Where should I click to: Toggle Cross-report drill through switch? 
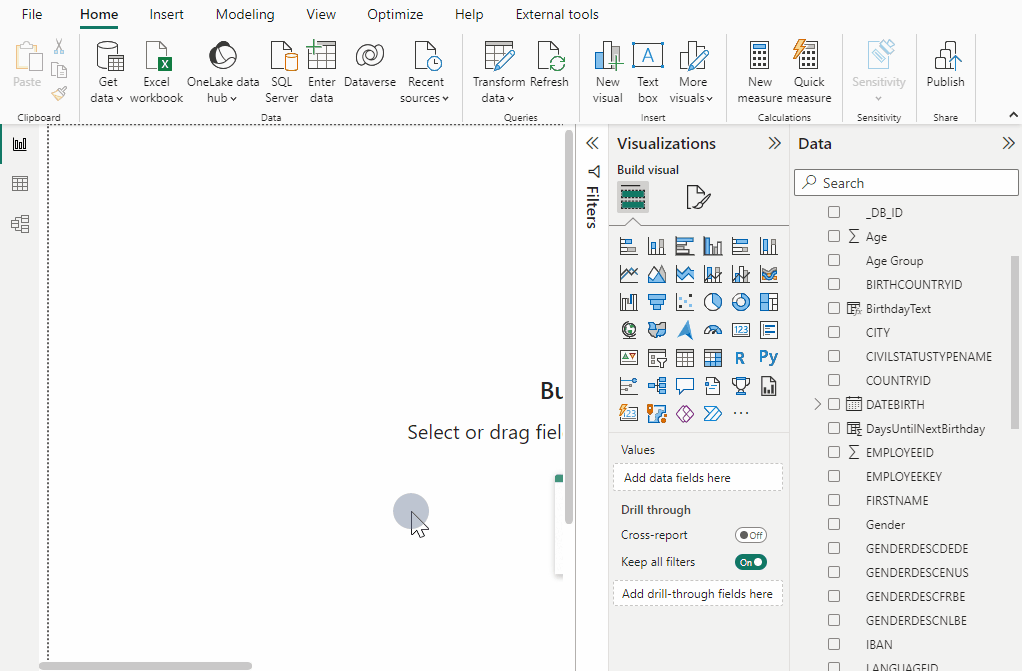point(751,535)
